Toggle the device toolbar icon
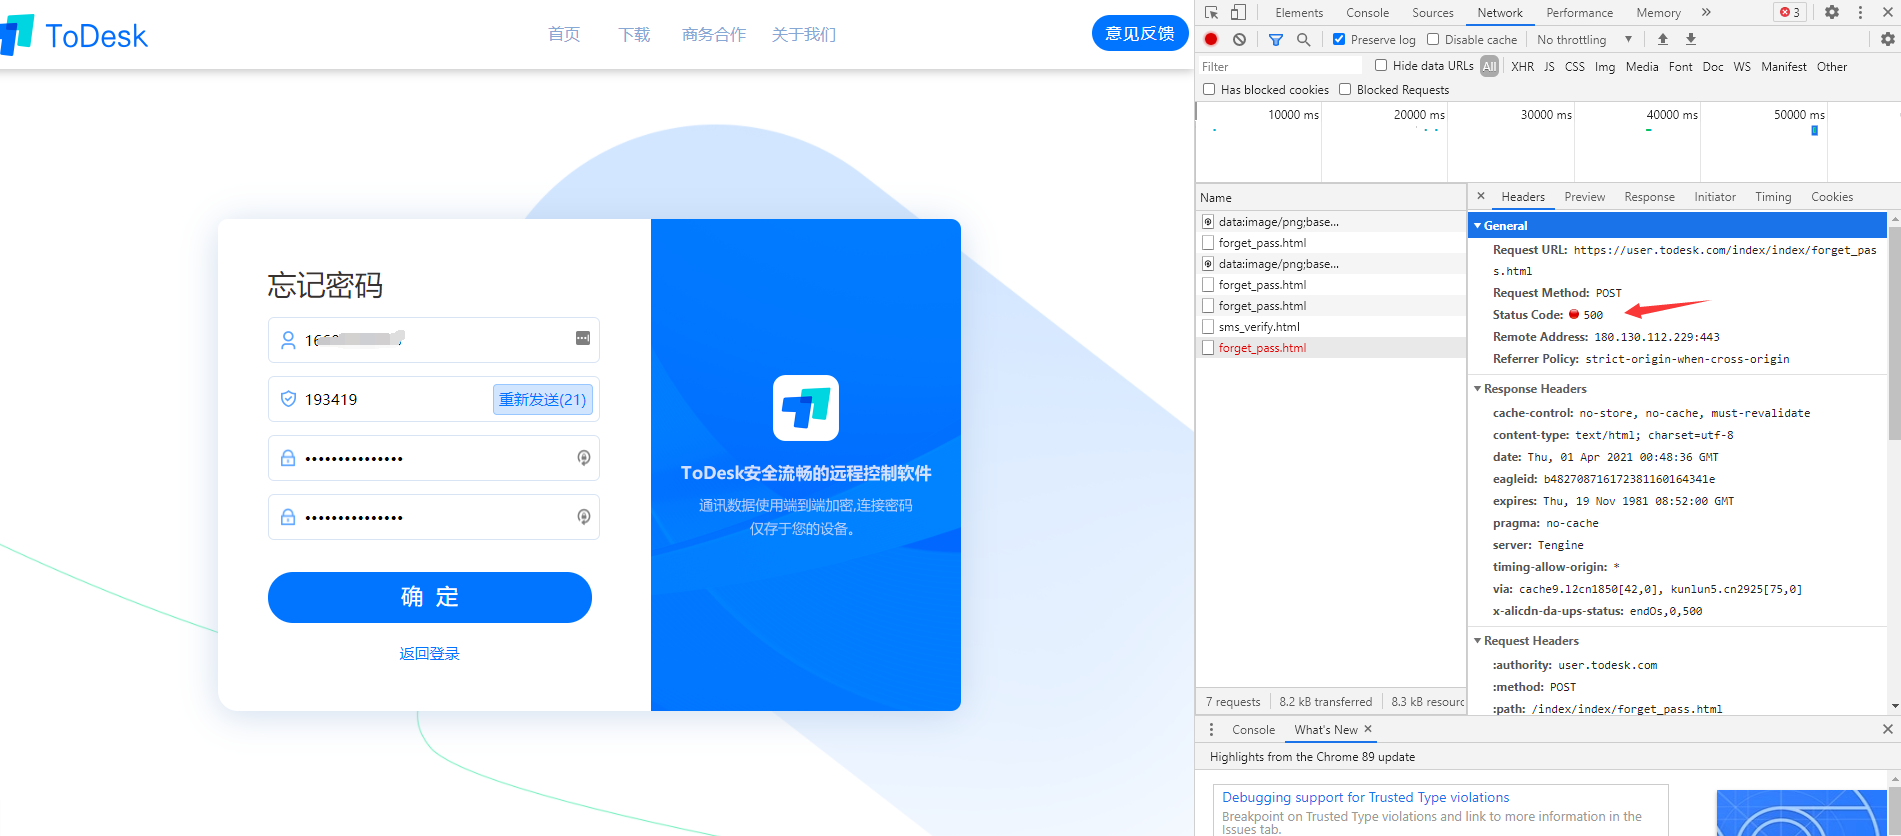This screenshot has height=836, width=1901. coord(1238,12)
